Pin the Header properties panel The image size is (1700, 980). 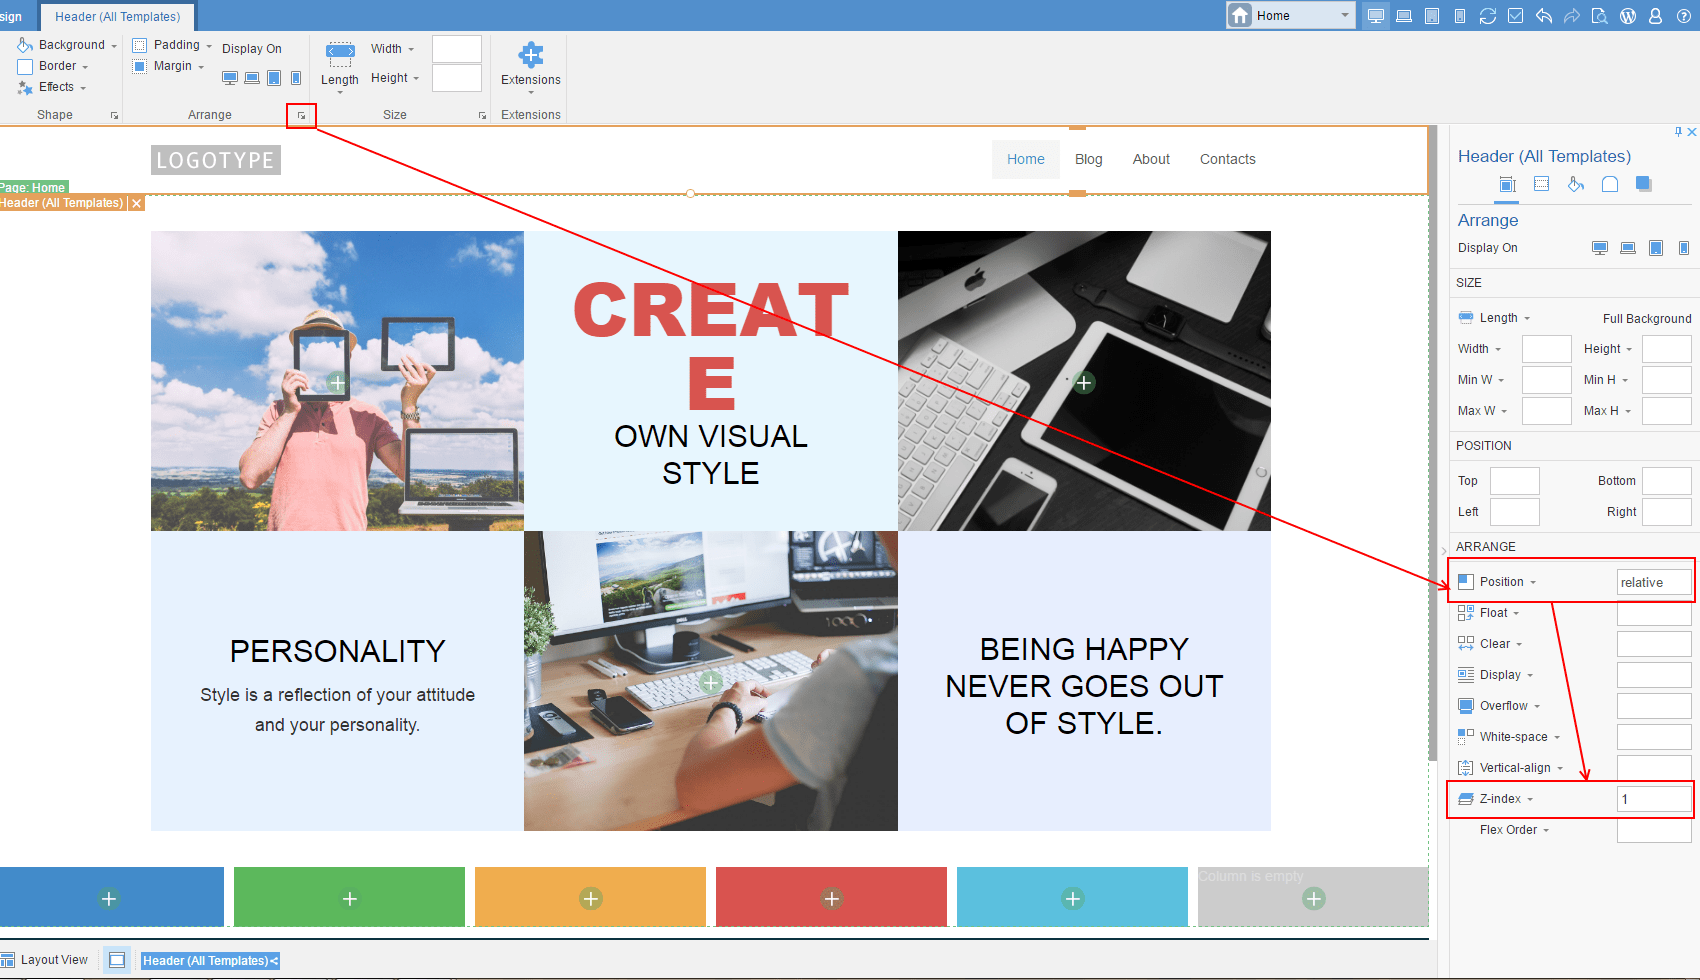point(1678,132)
